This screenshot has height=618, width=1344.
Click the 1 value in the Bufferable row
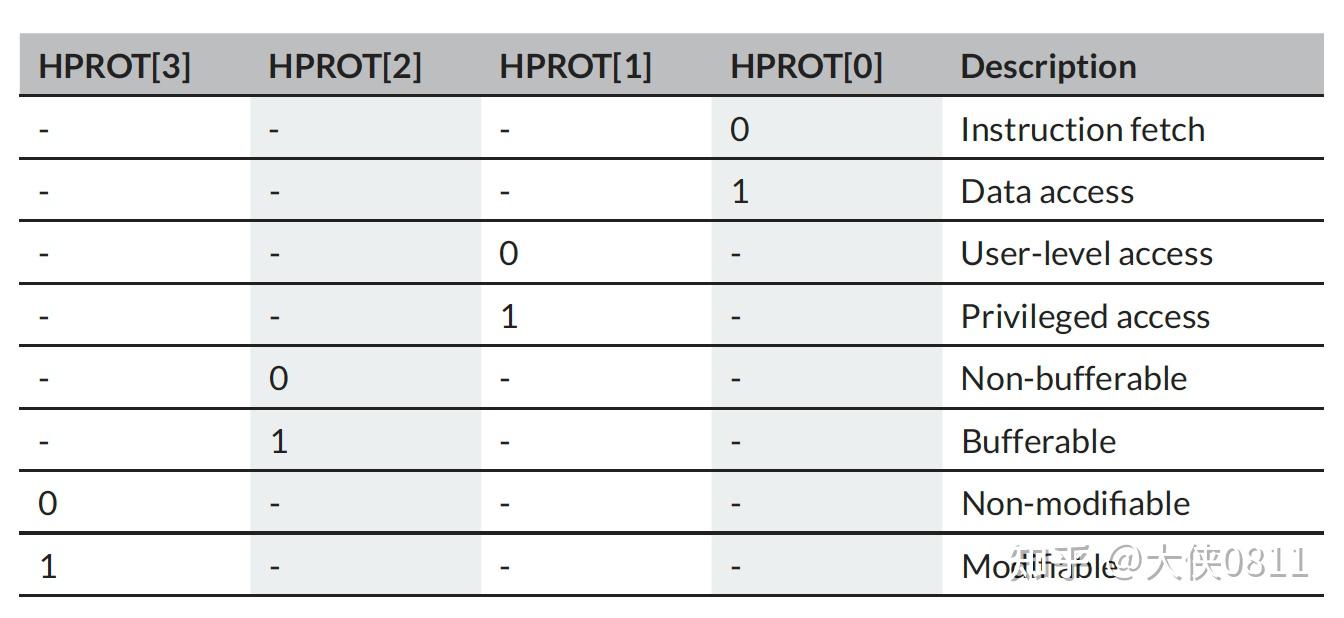click(x=278, y=441)
